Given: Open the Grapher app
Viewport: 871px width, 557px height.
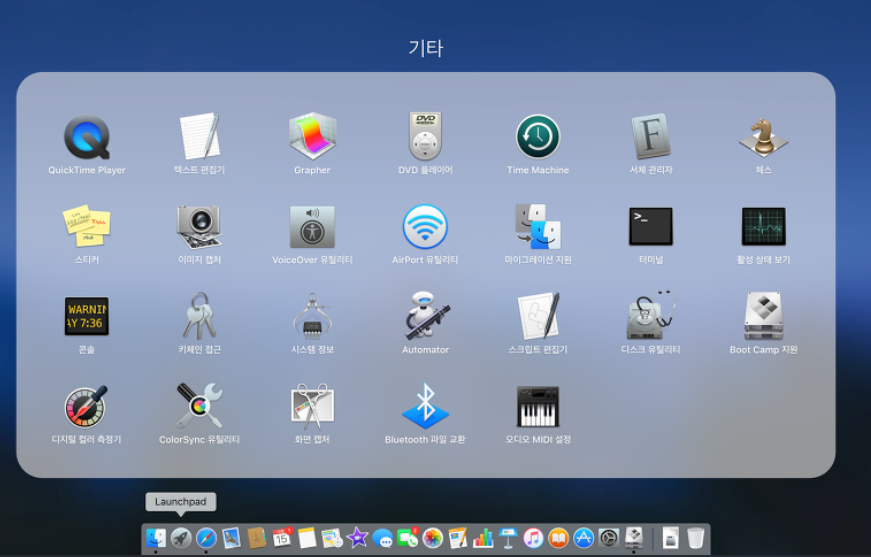Looking at the screenshot, I should (312, 137).
